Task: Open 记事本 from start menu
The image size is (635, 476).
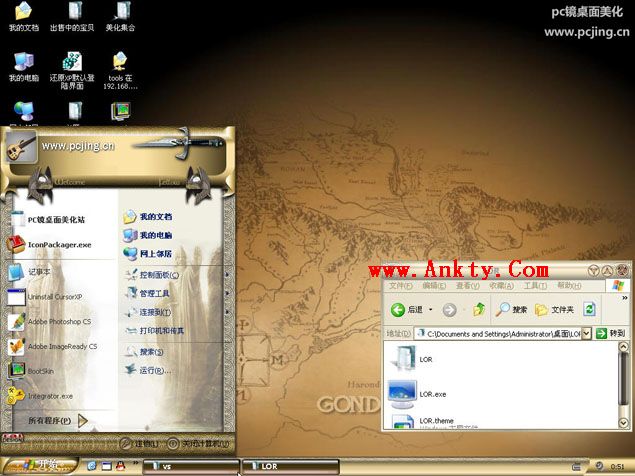Action: [29, 272]
